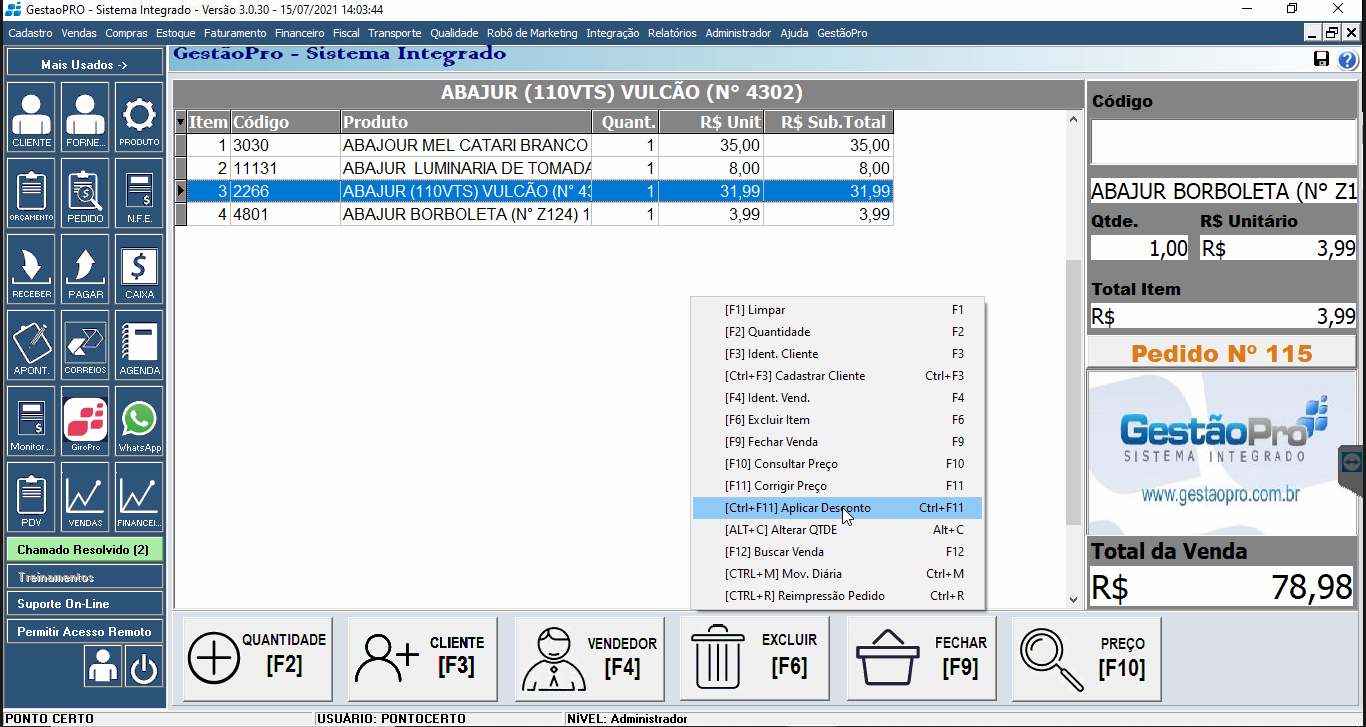Open Chamado Resolvido (2) notifications

pos(85,550)
